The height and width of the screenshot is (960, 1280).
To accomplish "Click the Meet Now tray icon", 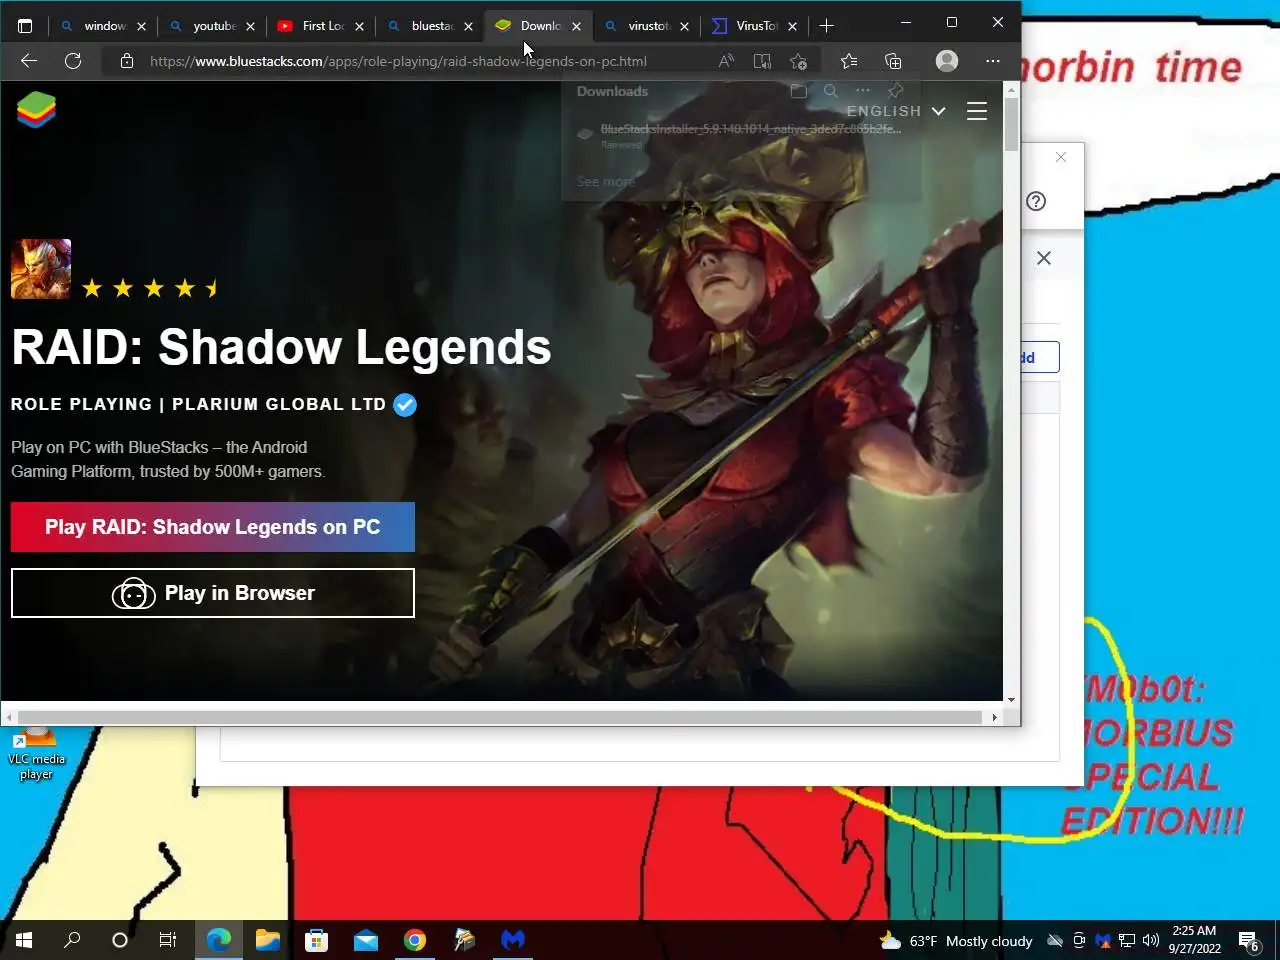I will click(1079, 941).
